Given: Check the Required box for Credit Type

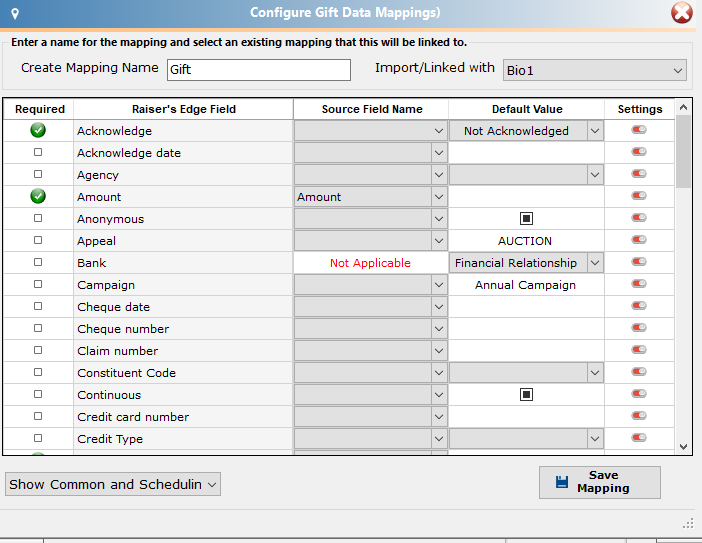Looking at the screenshot, I should coord(38,438).
